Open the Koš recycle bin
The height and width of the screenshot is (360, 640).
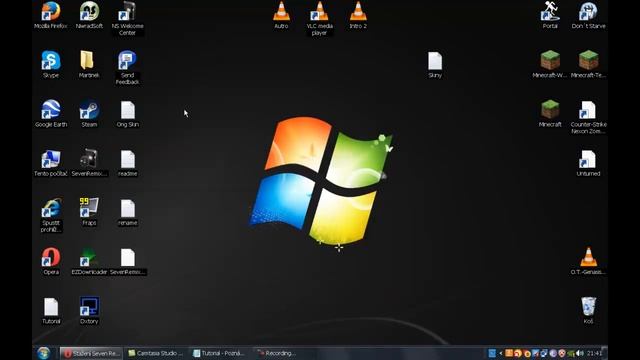click(x=588, y=310)
